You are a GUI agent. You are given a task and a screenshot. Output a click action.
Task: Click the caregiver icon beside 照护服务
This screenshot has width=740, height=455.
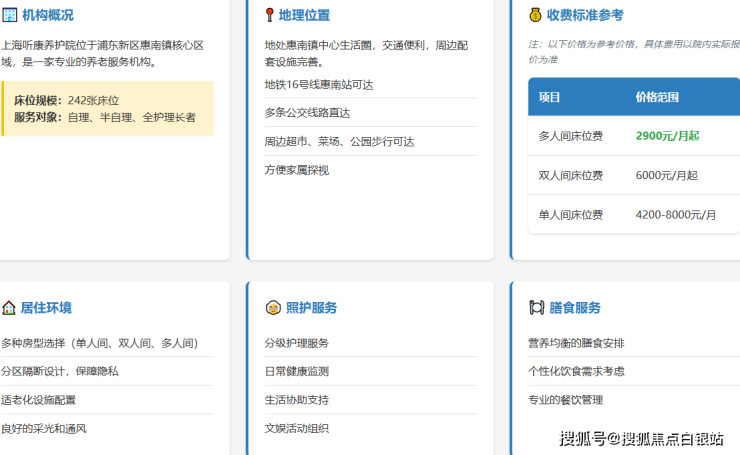(x=272, y=308)
